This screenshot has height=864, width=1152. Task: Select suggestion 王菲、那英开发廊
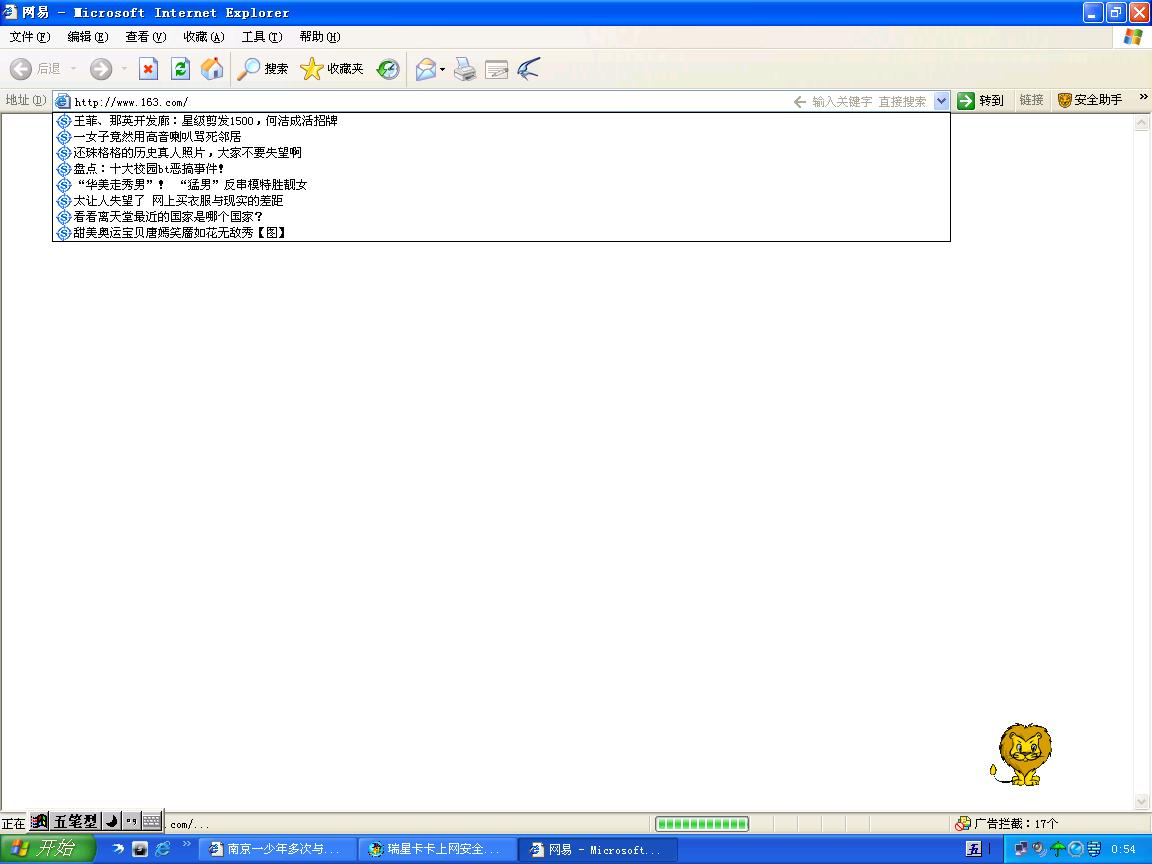coord(501,120)
